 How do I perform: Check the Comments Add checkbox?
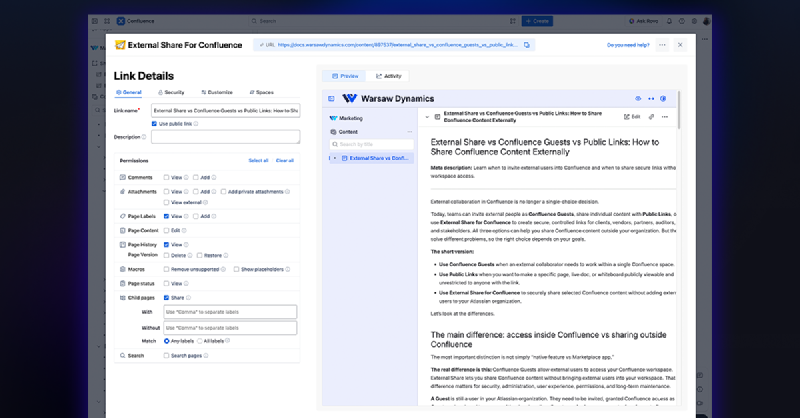pos(195,178)
